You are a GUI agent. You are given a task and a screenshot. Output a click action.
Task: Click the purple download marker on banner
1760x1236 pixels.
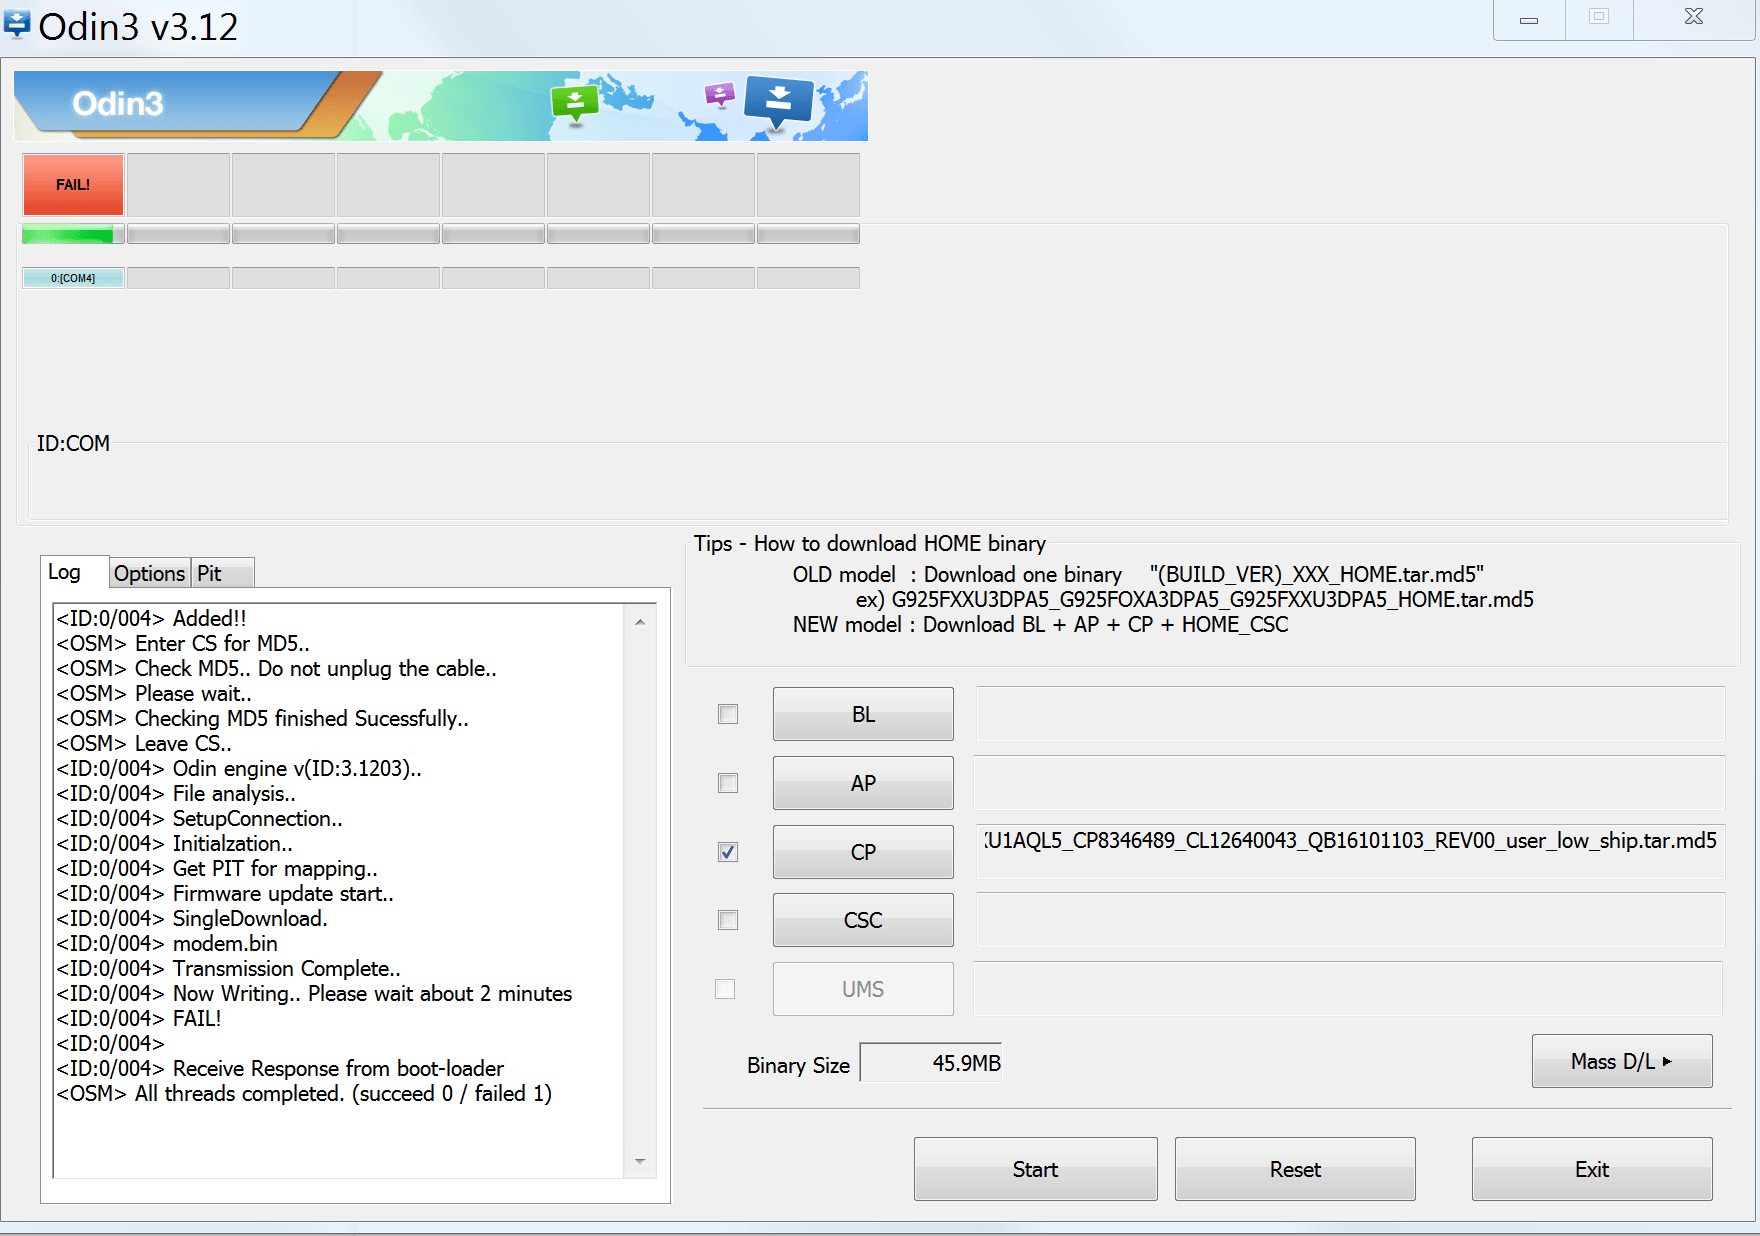pos(719,95)
